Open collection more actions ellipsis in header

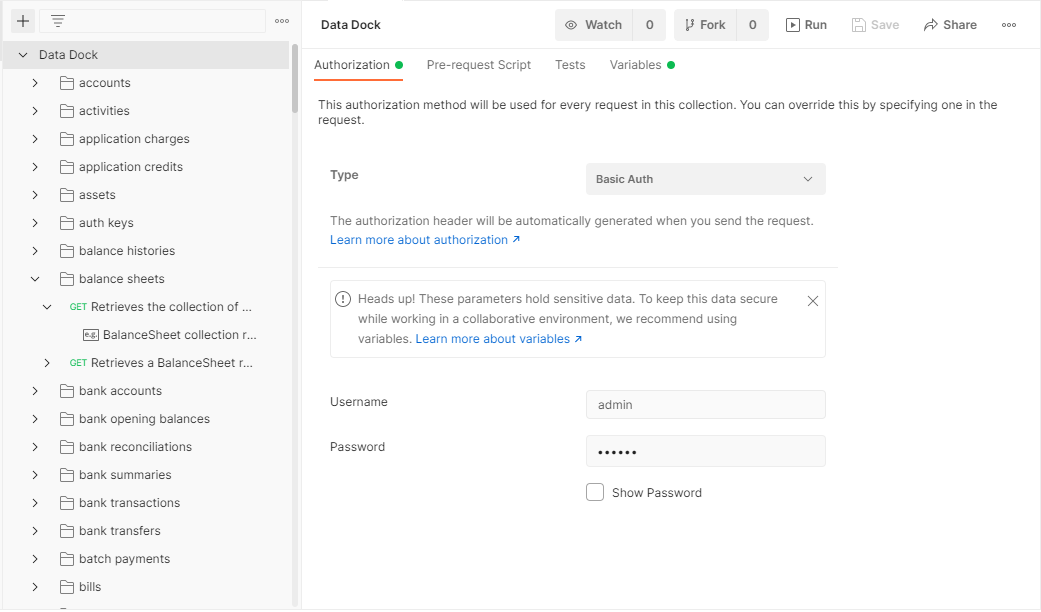pyautogui.click(x=1008, y=25)
